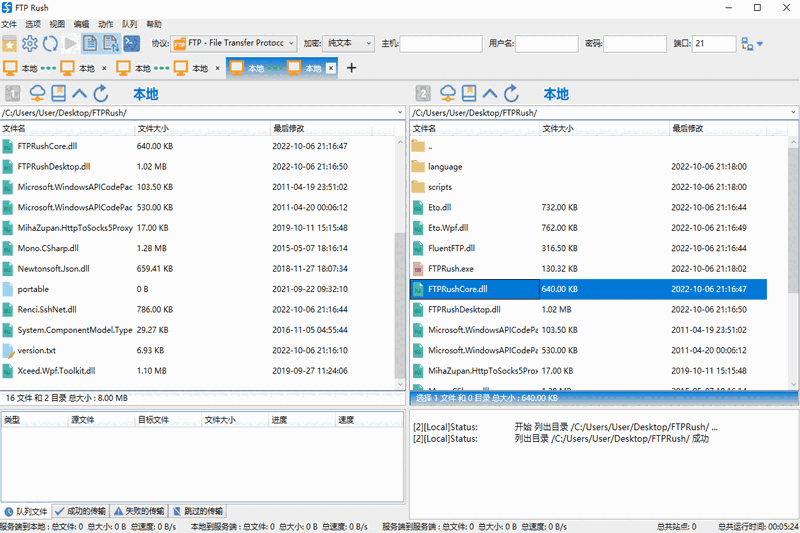Click left pane refresh icon
Viewport: 800px width, 533px height.
click(x=100, y=94)
